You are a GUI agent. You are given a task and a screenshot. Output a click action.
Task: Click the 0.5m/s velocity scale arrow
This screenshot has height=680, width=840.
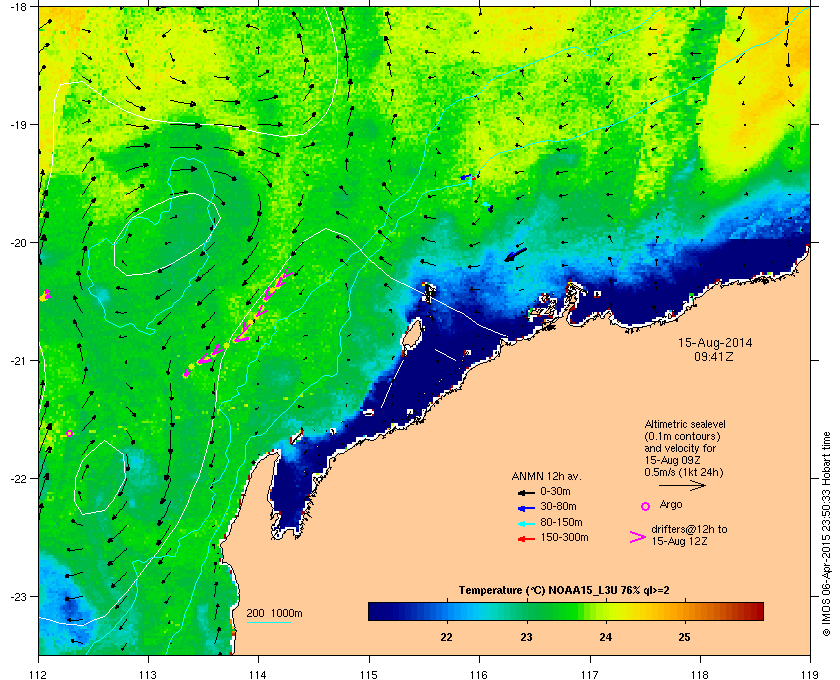click(x=682, y=486)
